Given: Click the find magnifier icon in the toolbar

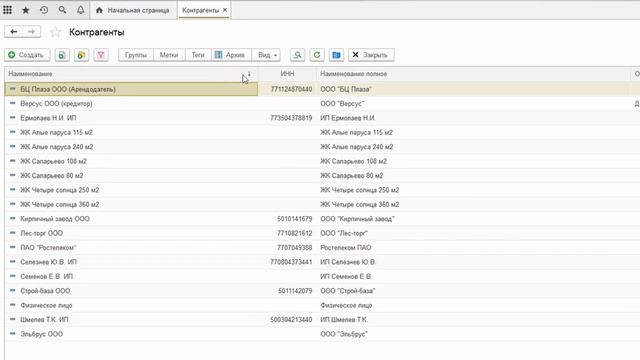Looking at the screenshot, I should click(298, 55).
